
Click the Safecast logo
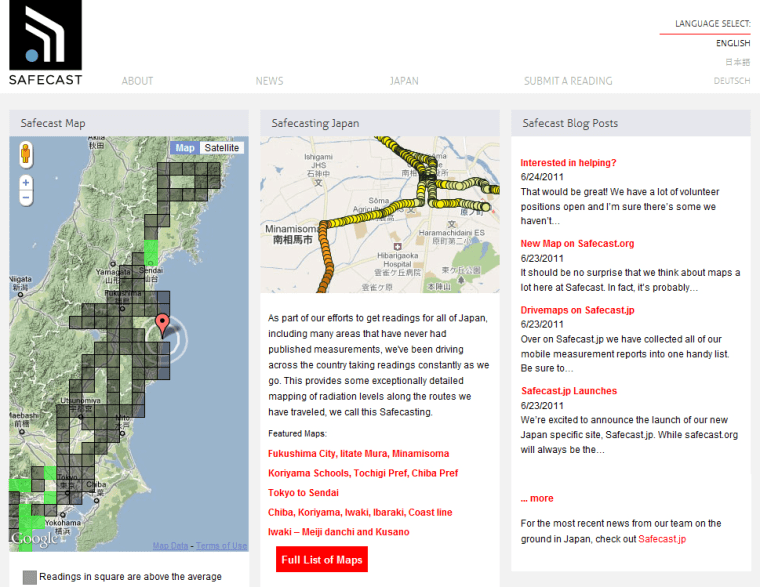[46, 43]
